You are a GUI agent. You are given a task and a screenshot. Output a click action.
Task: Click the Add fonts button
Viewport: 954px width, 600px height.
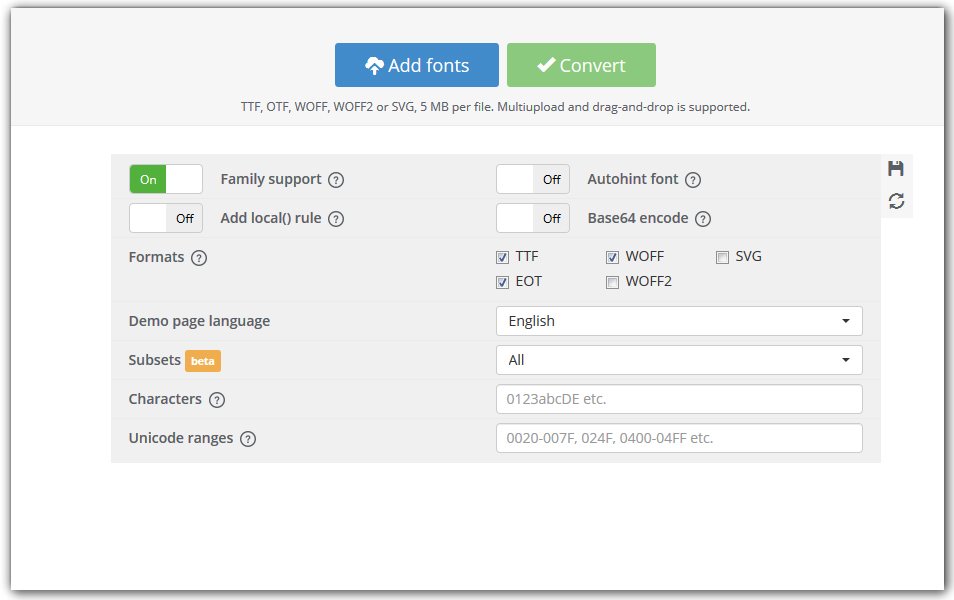(417, 65)
